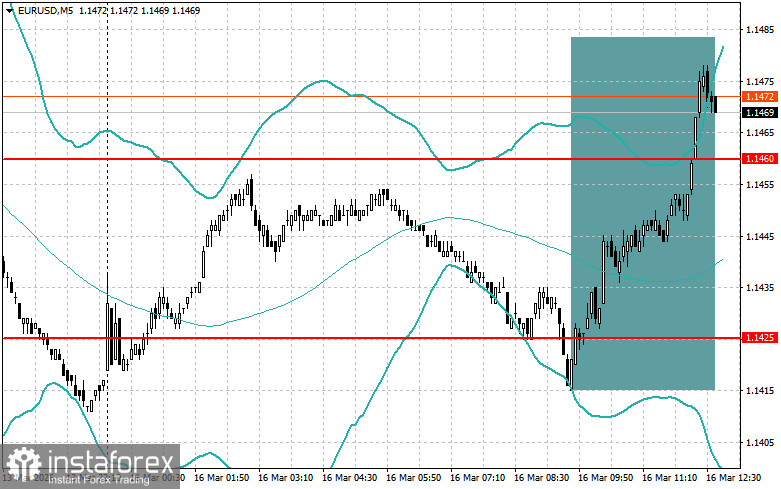Select the orange horizontal line at 1.1472
The width and height of the screenshot is (781, 489).
[371, 96]
